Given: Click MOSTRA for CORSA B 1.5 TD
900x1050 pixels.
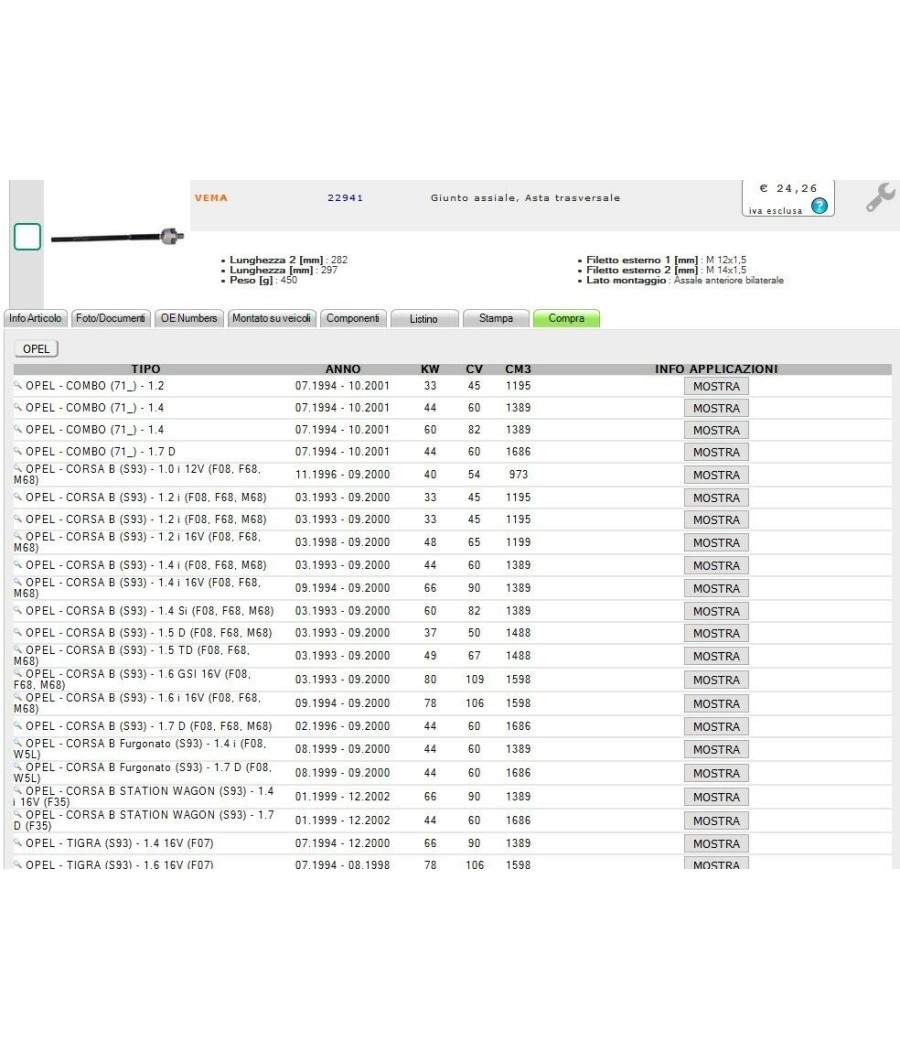Looking at the screenshot, I should [717, 656].
